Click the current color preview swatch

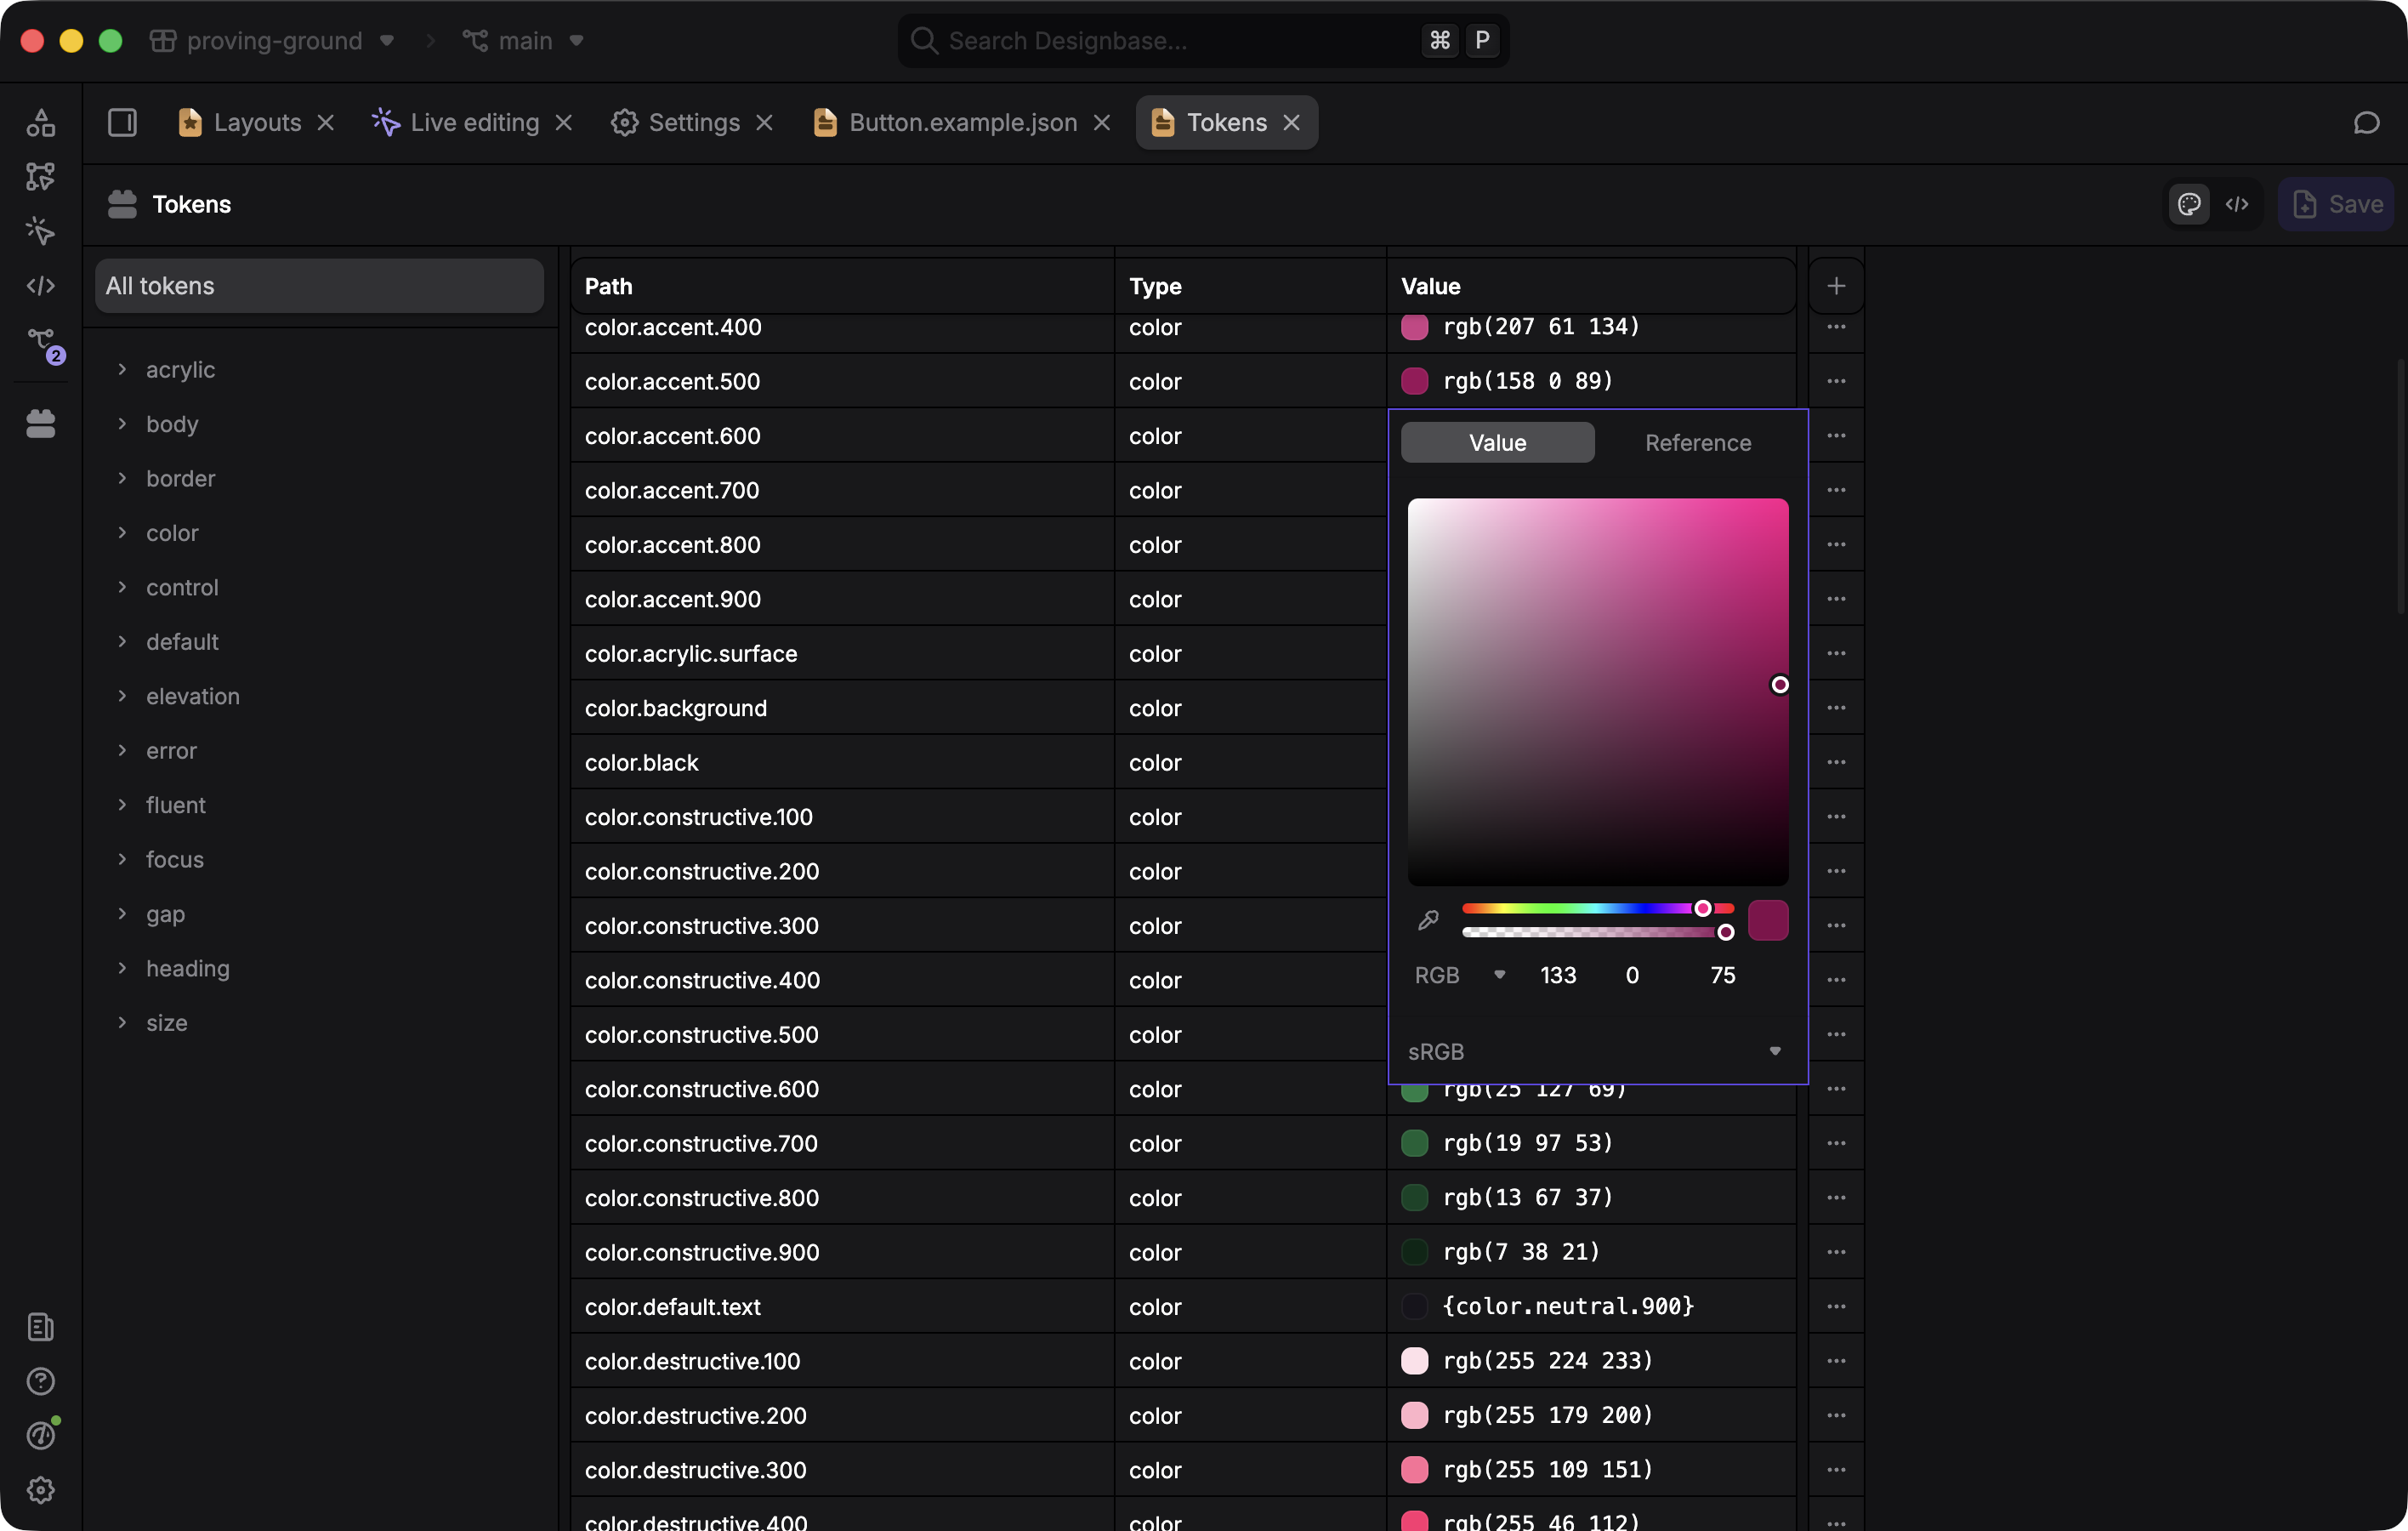pos(1768,920)
